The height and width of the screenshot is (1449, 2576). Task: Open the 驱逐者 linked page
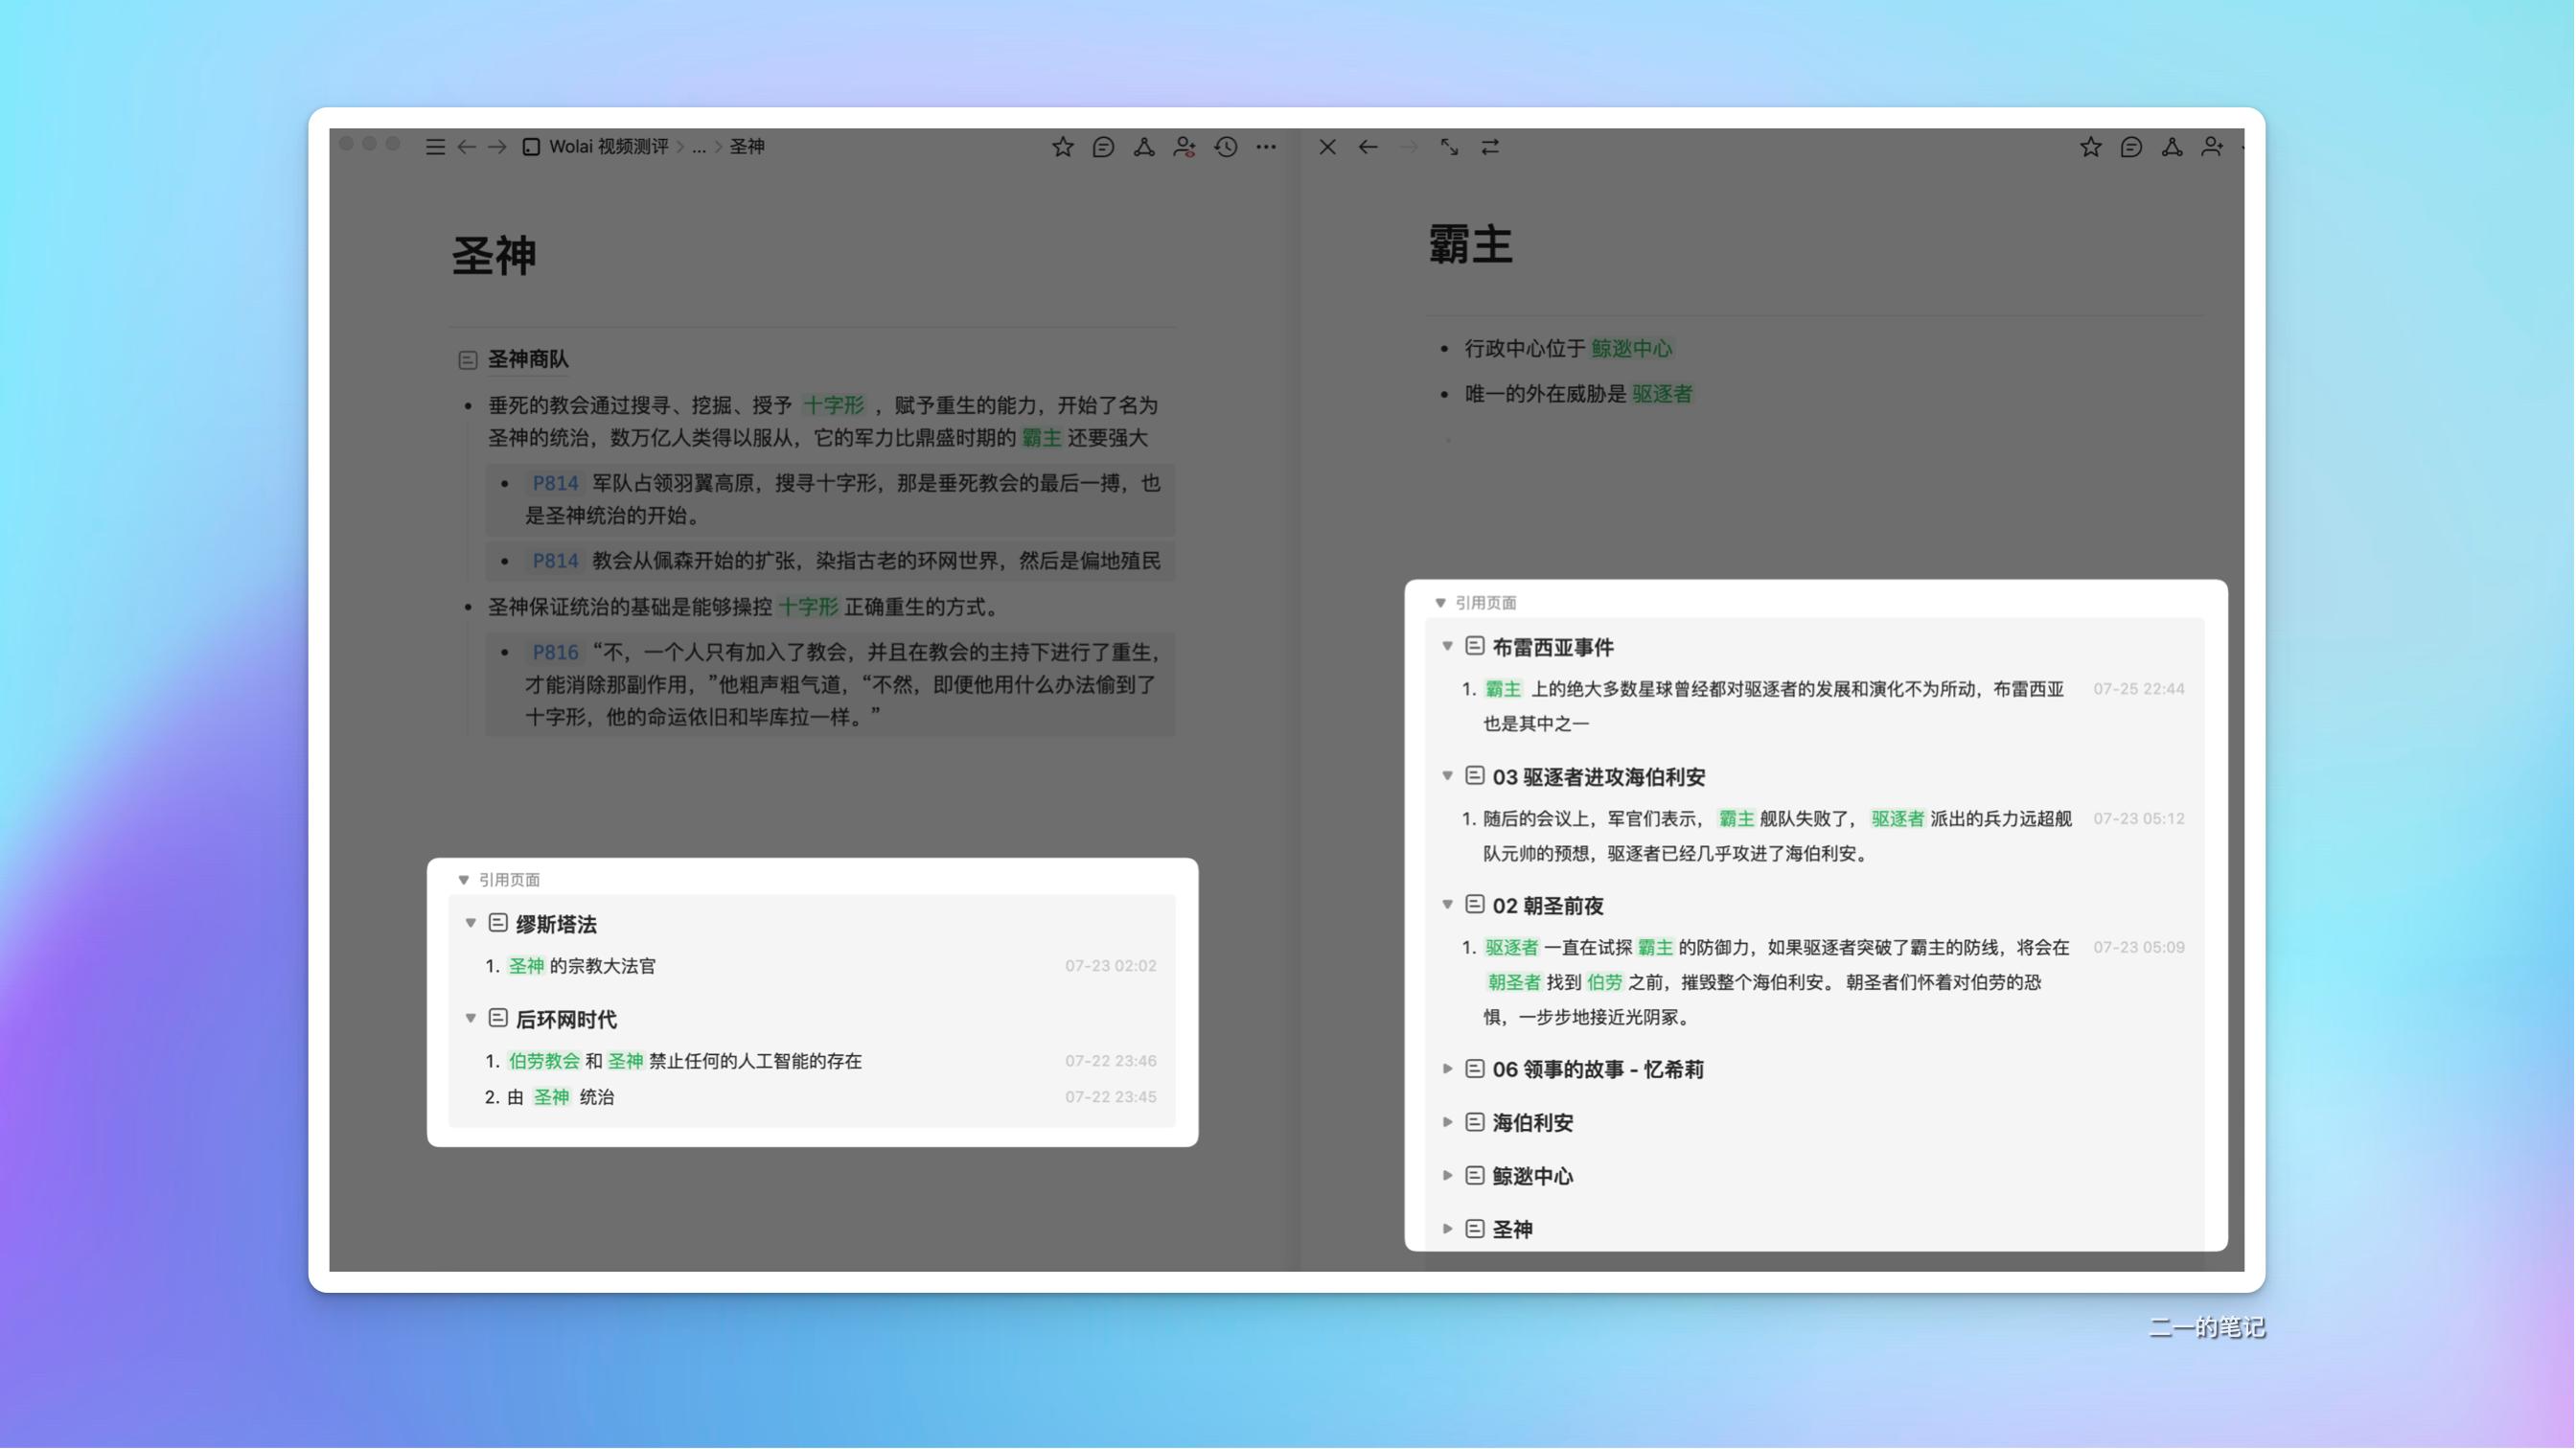click(1660, 394)
